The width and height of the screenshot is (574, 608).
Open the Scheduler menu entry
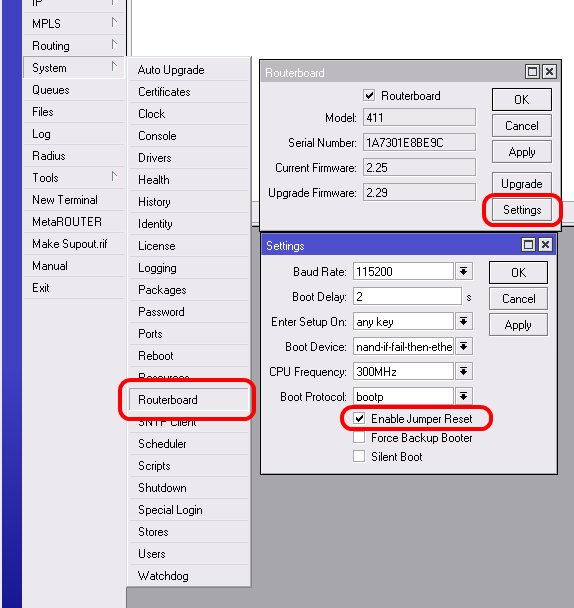[189, 444]
